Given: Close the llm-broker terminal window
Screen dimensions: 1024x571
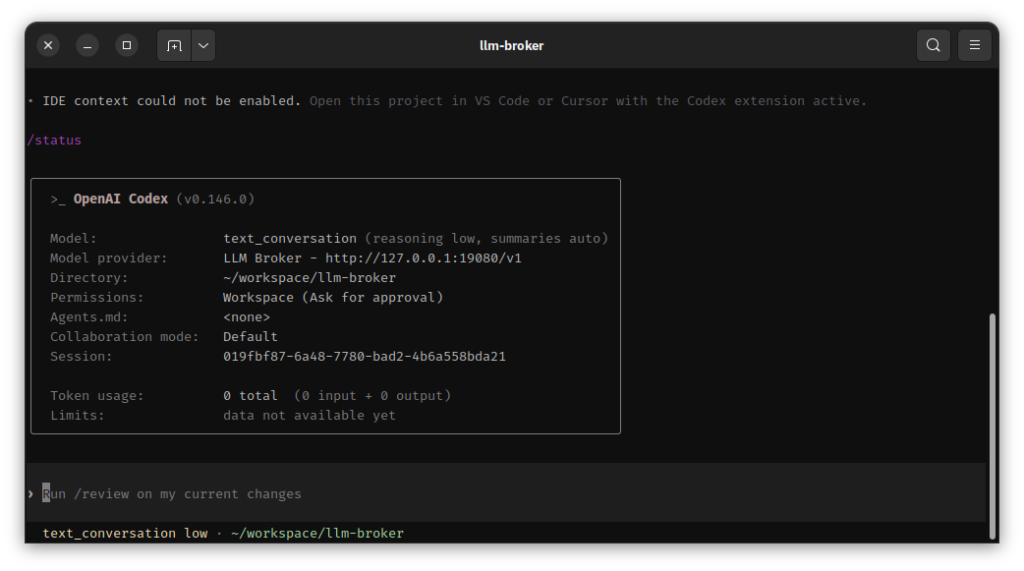Looking at the screenshot, I should tap(48, 45).
